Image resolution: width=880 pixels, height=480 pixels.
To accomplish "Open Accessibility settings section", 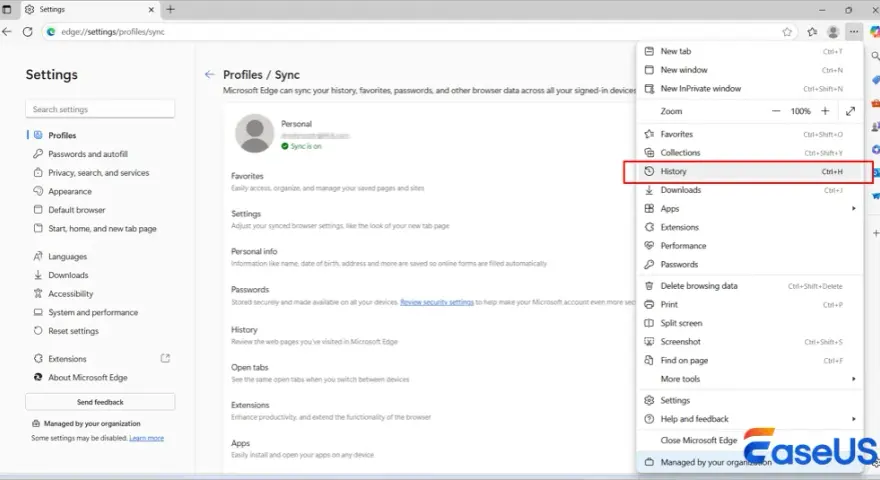I will (x=70, y=294).
